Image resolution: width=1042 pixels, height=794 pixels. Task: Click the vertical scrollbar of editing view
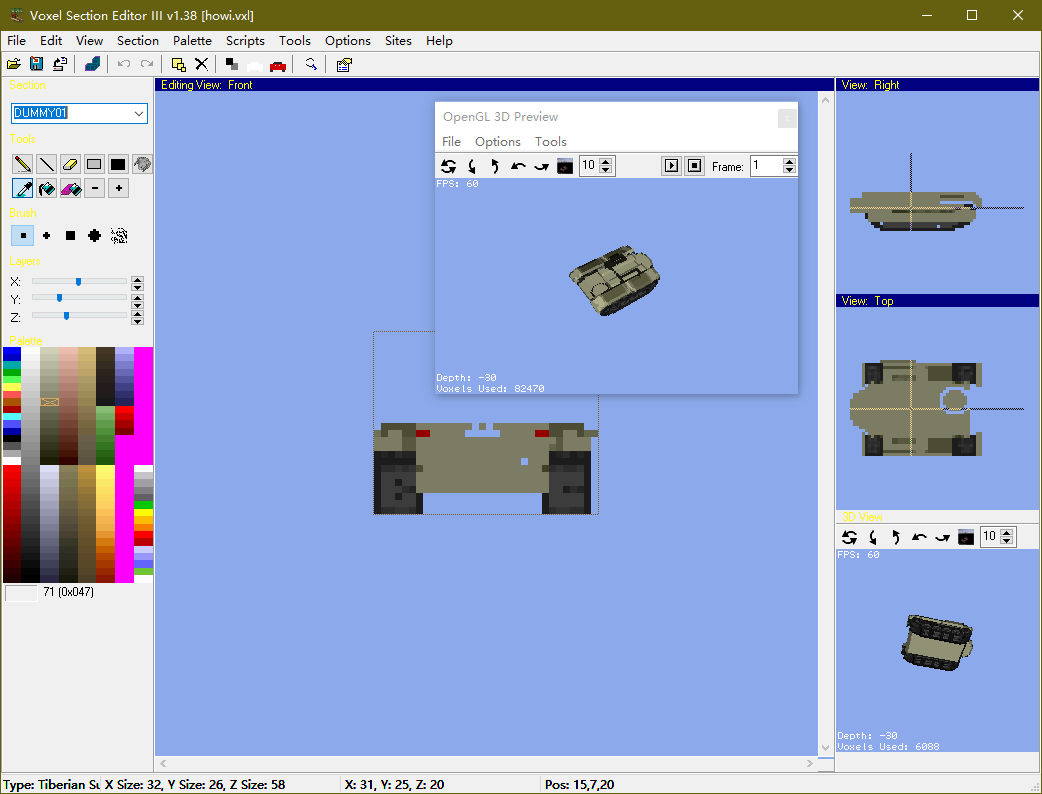pyautogui.click(x=825, y=423)
